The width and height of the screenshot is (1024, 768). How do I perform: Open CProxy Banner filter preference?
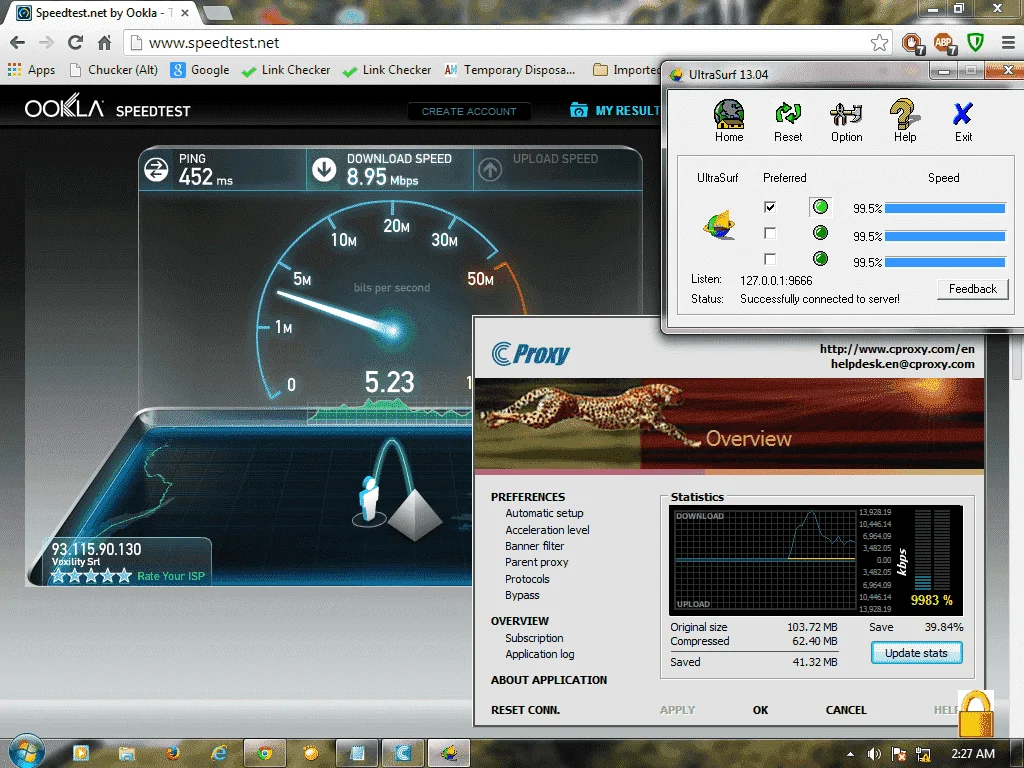534,546
